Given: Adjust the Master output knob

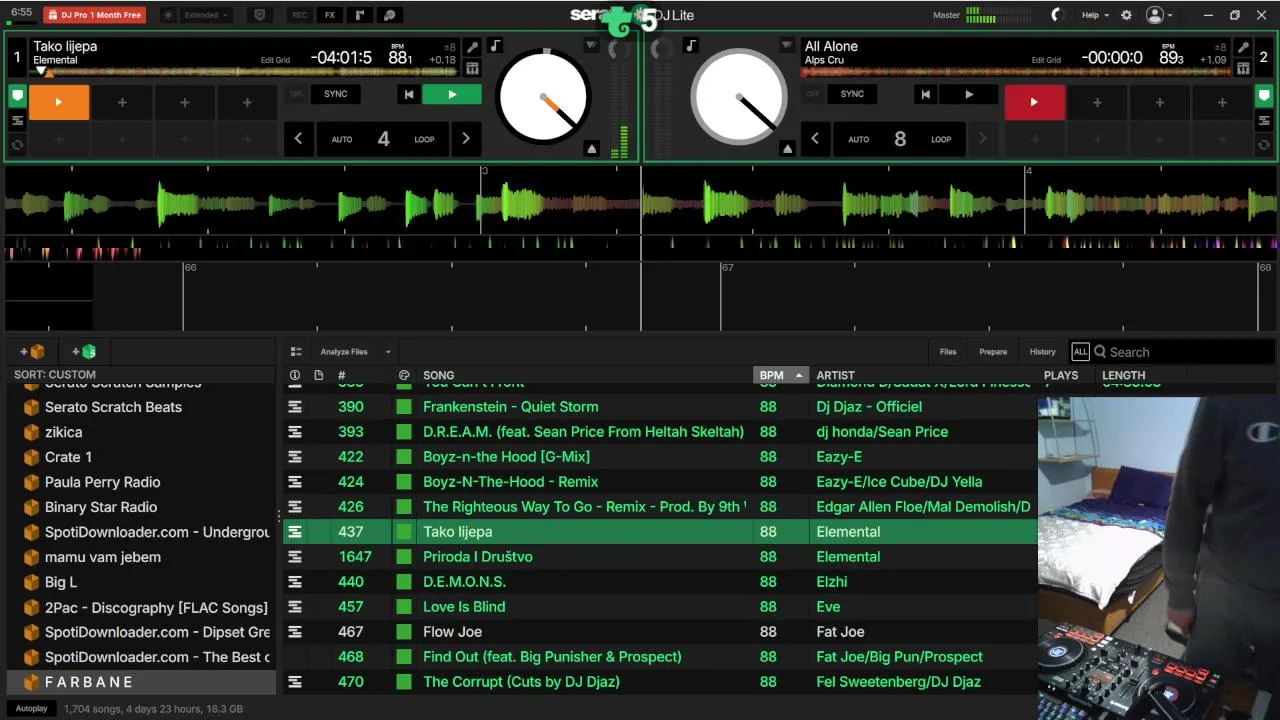Looking at the screenshot, I should point(1058,15).
